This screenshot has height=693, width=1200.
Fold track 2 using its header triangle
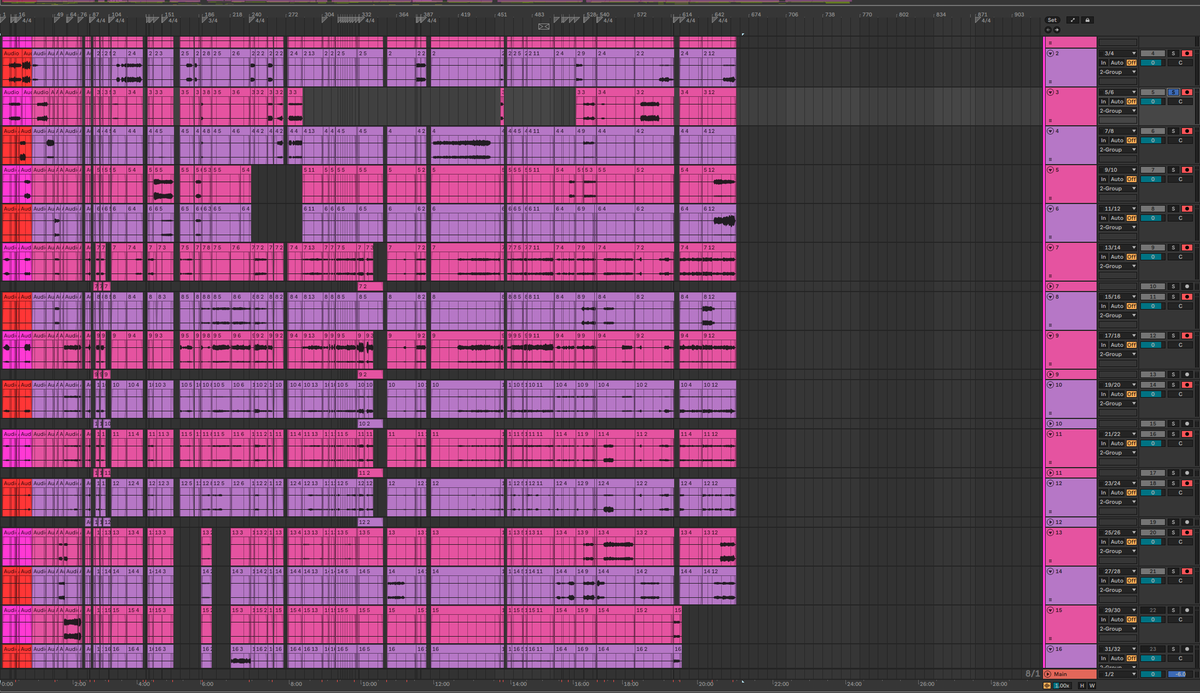click(x=1051, y=53)
